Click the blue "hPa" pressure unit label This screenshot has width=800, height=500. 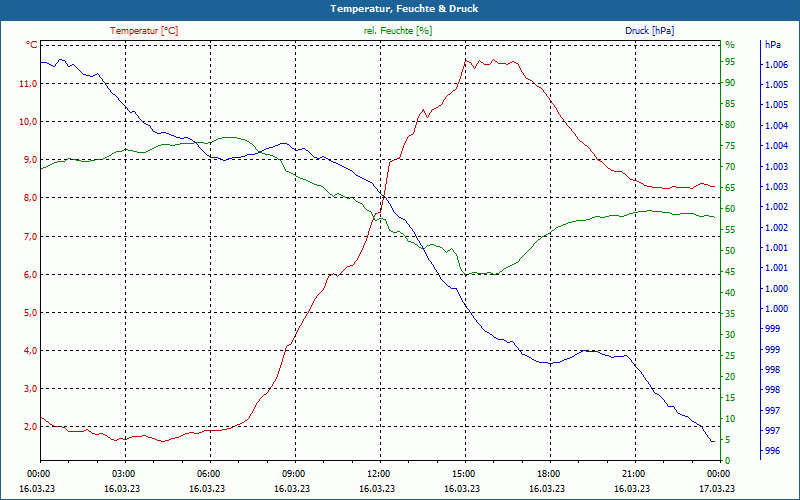click(x=772, y=44)
